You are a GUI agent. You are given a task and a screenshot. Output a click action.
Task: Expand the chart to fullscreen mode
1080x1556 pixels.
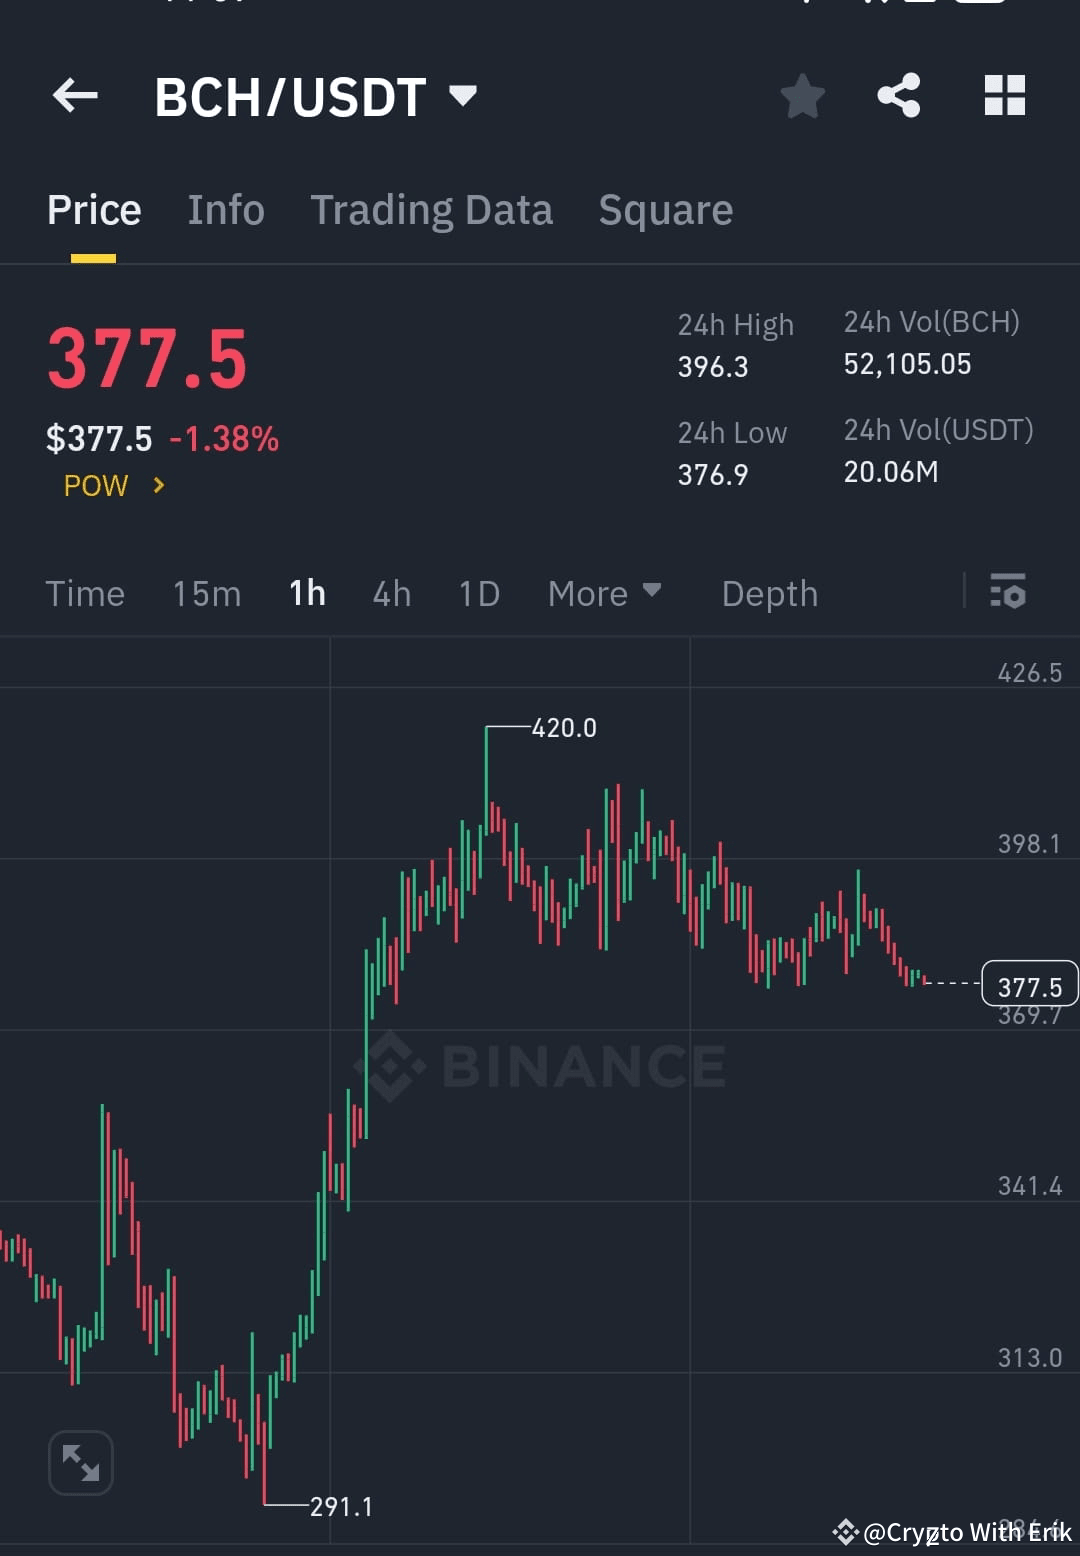pyautogui.click(x=80, y=1461)
